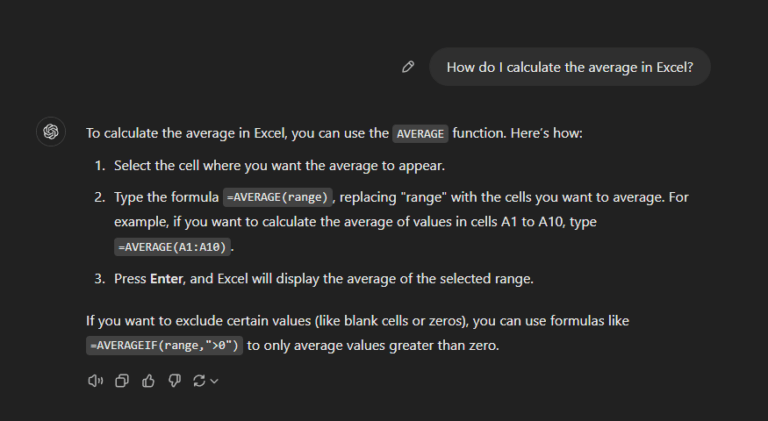Give the response a thumbs up
Screen dimensions: 768x421
[x=149, y=380]
